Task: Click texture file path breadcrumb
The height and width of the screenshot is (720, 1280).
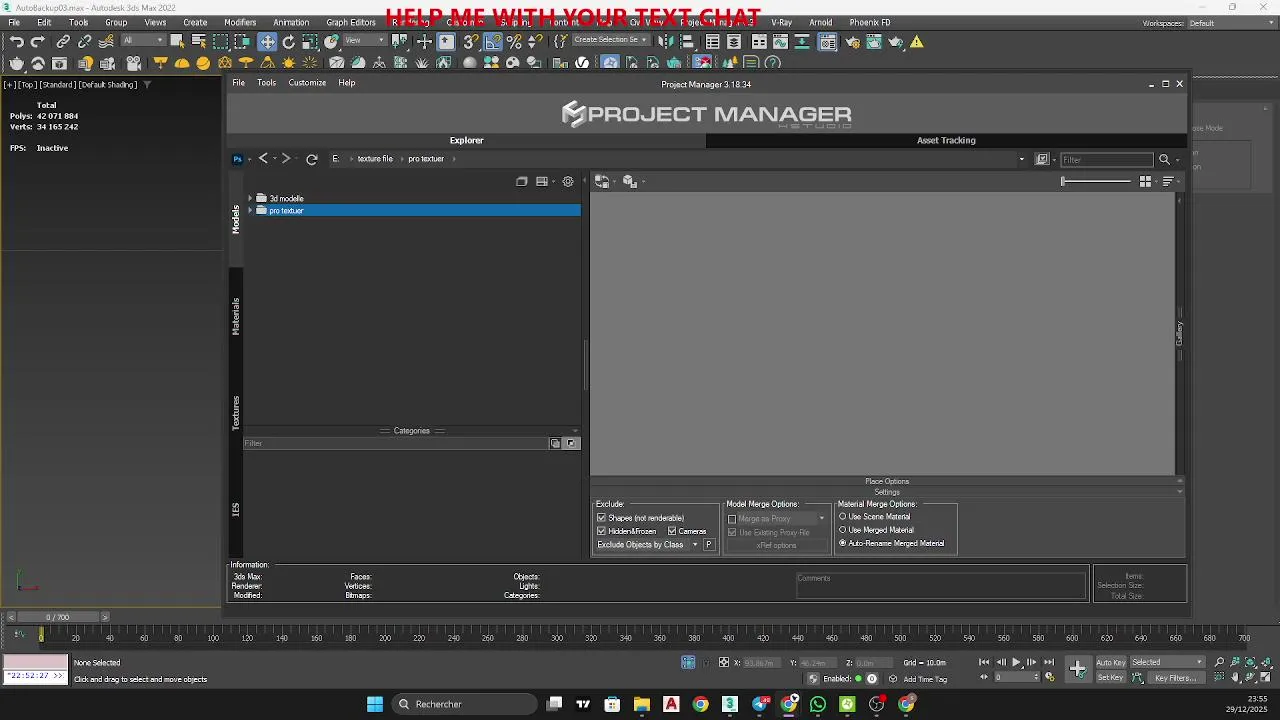Action: pos(375,159)
